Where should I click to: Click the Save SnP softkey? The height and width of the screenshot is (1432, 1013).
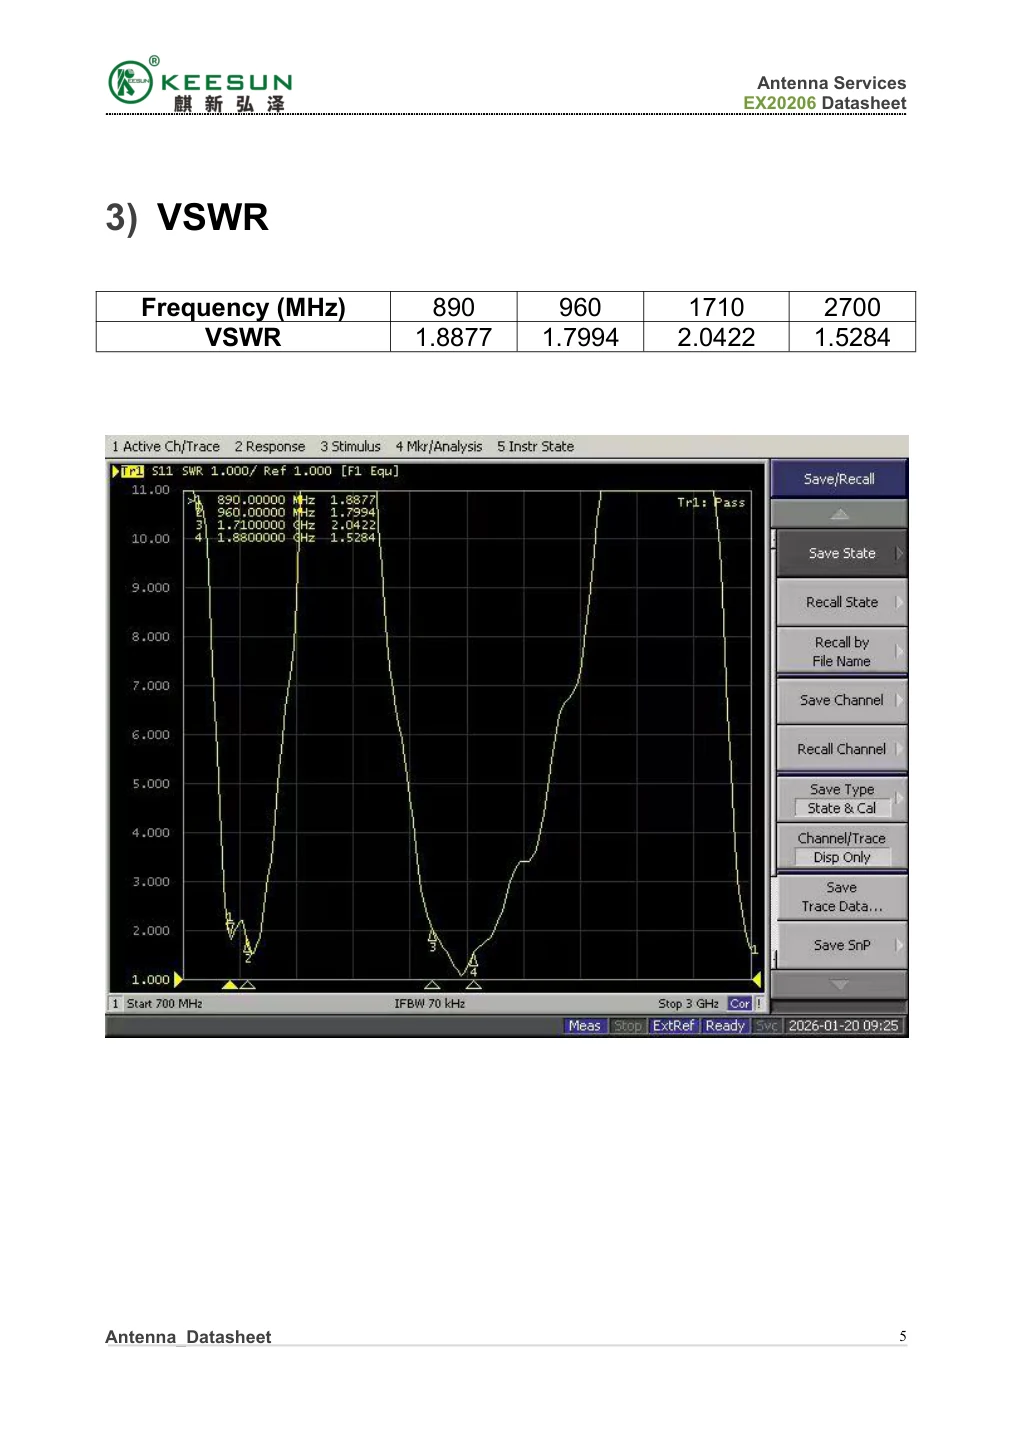(841, 945)
